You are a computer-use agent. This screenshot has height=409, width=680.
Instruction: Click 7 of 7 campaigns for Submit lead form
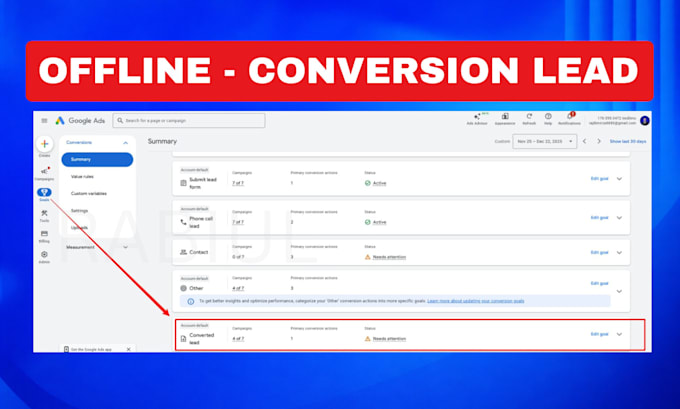(x=238, y=183)
